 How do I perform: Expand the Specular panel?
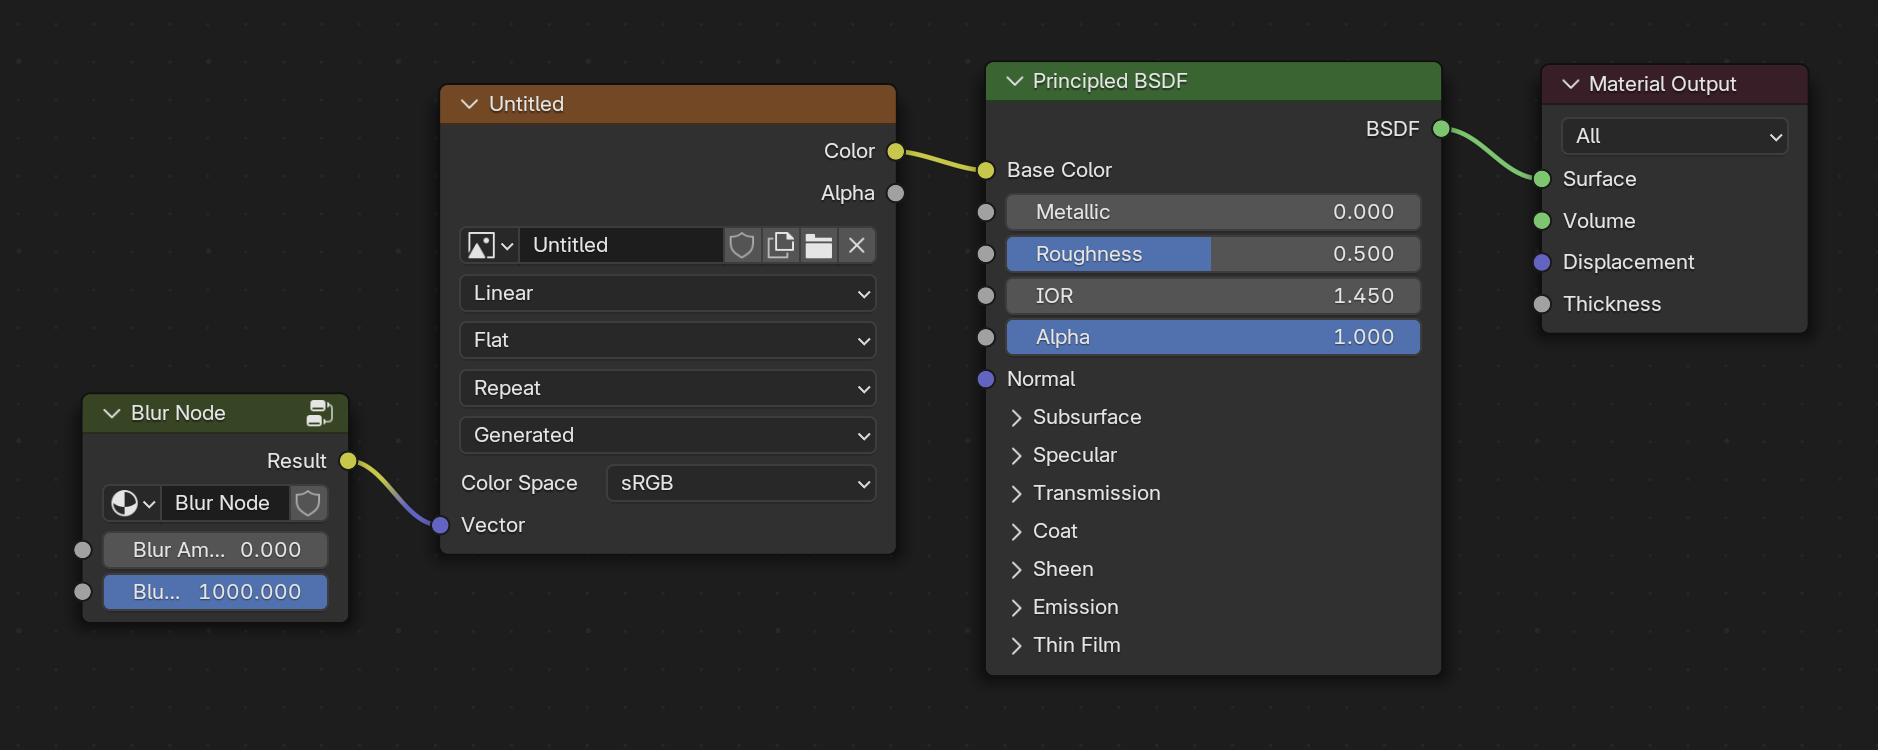tap(1016, 455)
